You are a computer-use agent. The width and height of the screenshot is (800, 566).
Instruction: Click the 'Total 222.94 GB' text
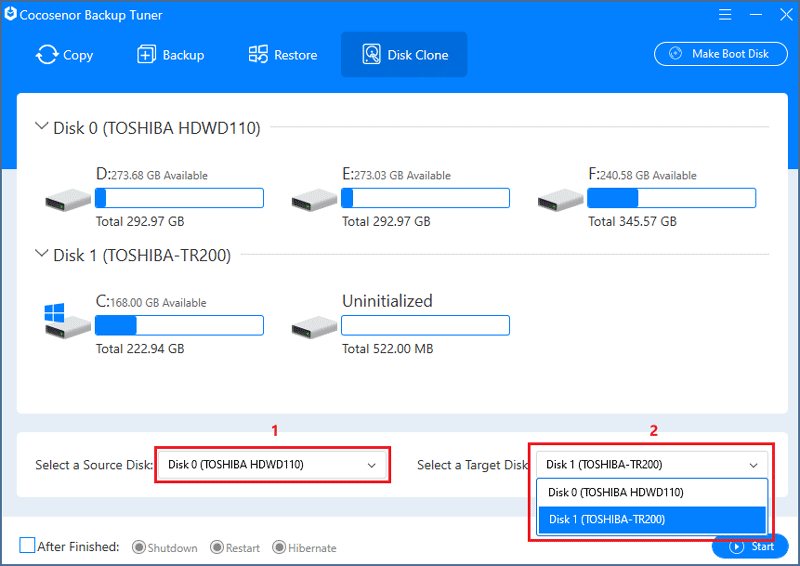[x=140, y=349]
